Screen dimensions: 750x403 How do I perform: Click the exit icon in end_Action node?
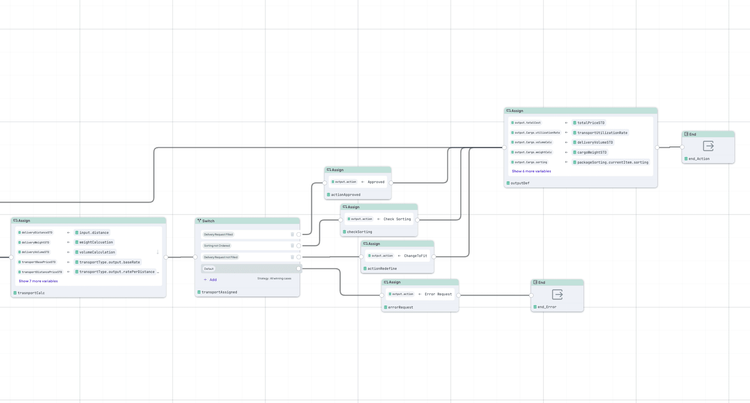(x=708, y=146)
